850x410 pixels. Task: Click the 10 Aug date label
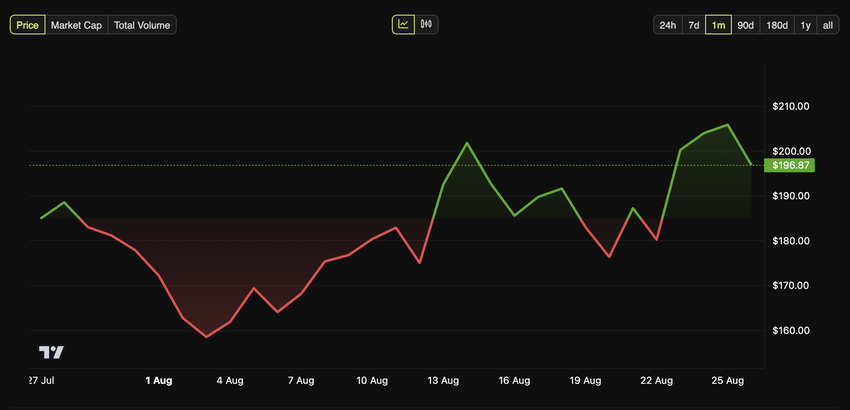tap(372, 381)
